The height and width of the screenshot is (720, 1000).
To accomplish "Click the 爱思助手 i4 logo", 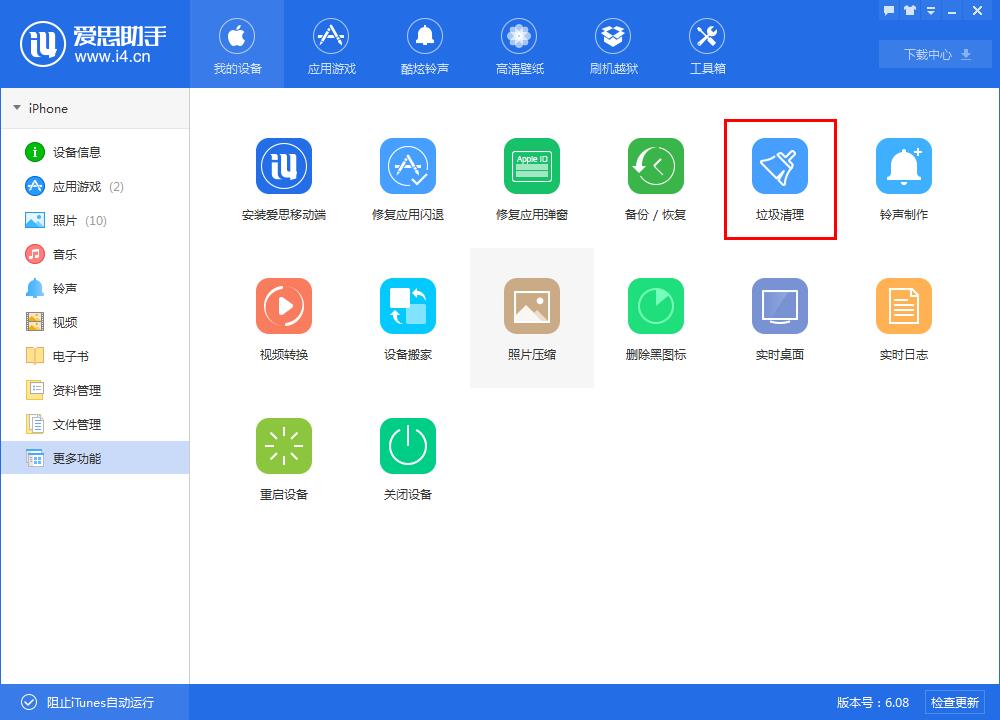I will [x=94, y=44].
